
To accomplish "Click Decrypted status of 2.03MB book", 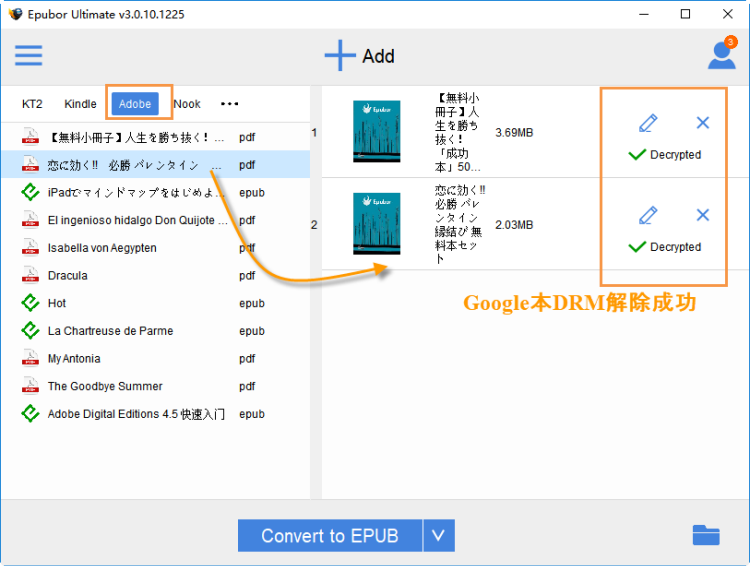I will tap(665, 247).
